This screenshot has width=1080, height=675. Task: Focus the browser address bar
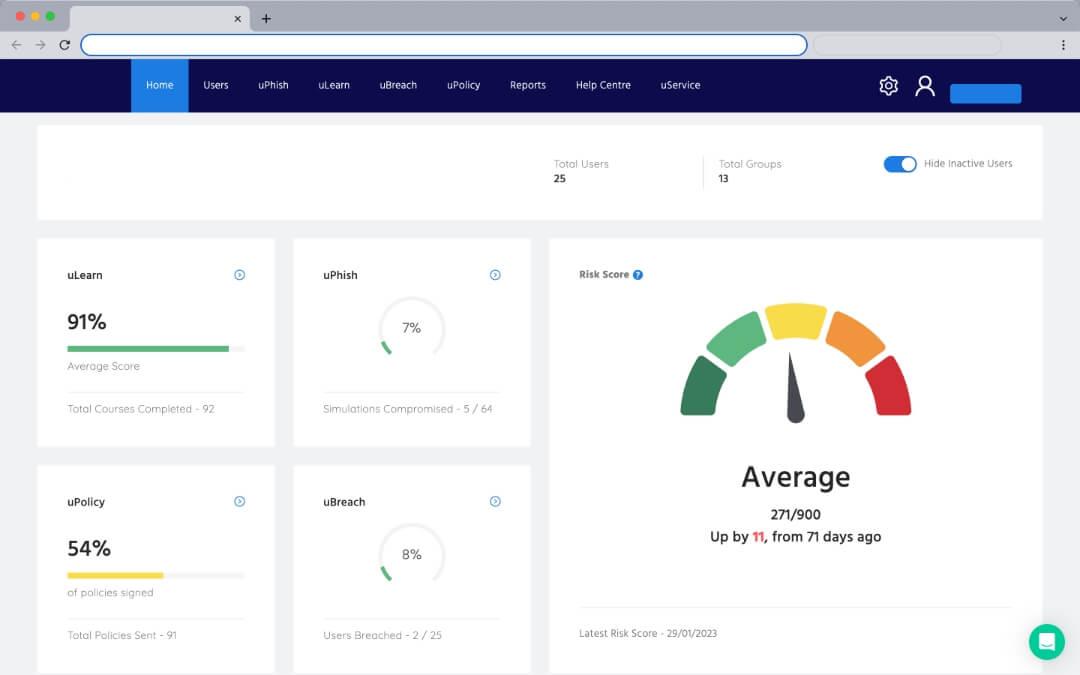(x=444, y=45)
